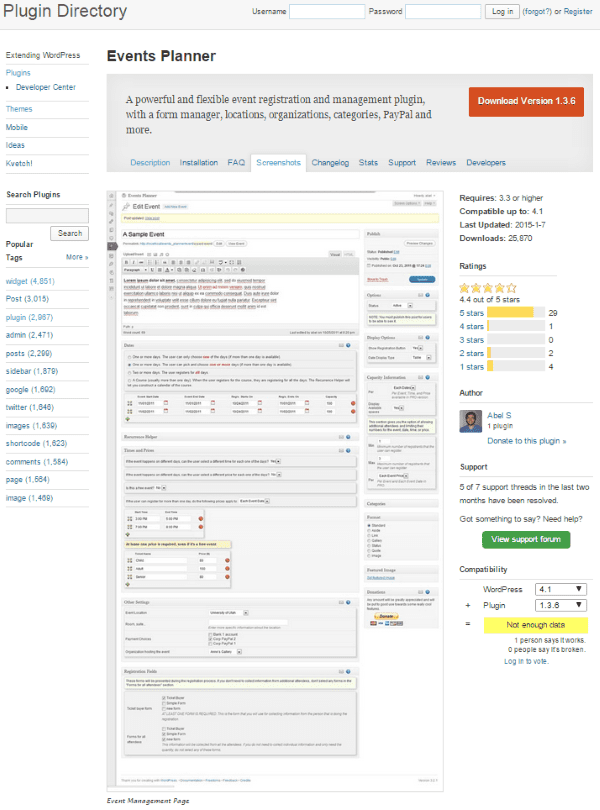Image resolution: width=600 pixels, height=810 pixels.
Task: Open the twitter tag
Action: click(29, 407)
